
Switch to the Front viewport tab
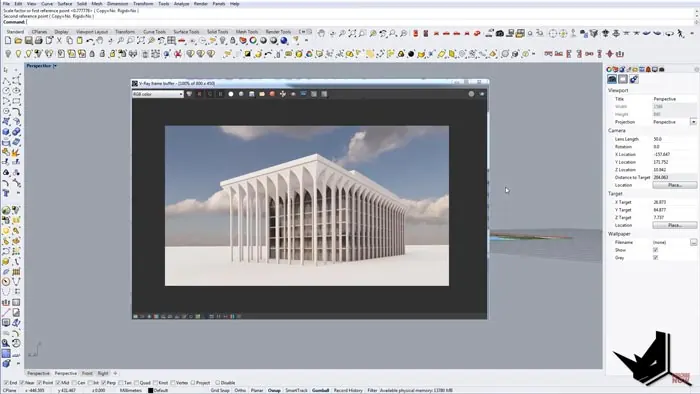click(x=87, y=373)
